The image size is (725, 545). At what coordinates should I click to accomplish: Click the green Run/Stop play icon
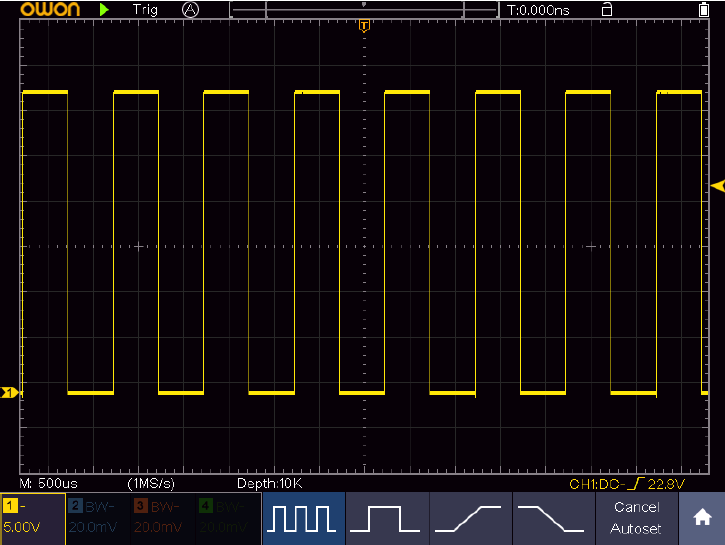coord(104,9)
